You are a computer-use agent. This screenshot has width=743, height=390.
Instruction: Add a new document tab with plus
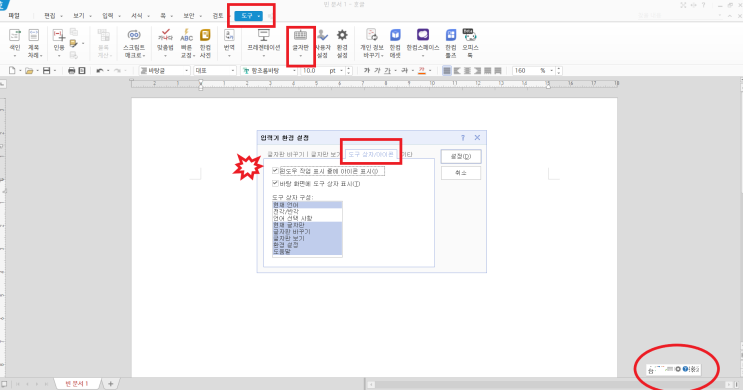tap(110, 383)
